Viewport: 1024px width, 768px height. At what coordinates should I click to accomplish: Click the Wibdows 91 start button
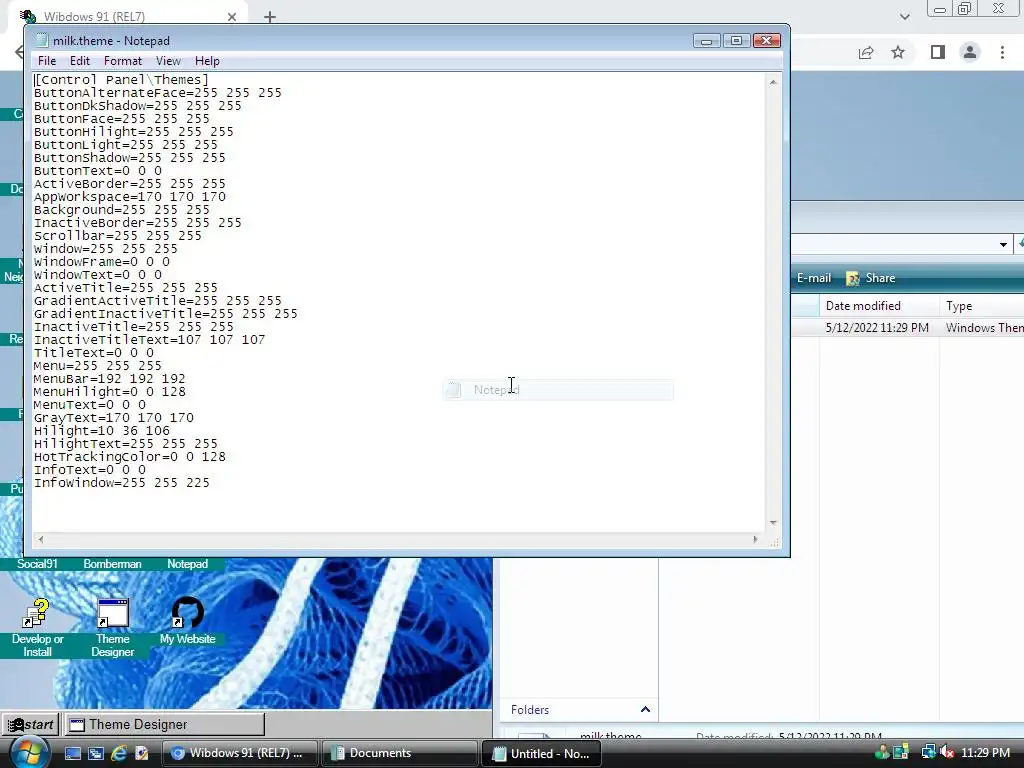30,724
